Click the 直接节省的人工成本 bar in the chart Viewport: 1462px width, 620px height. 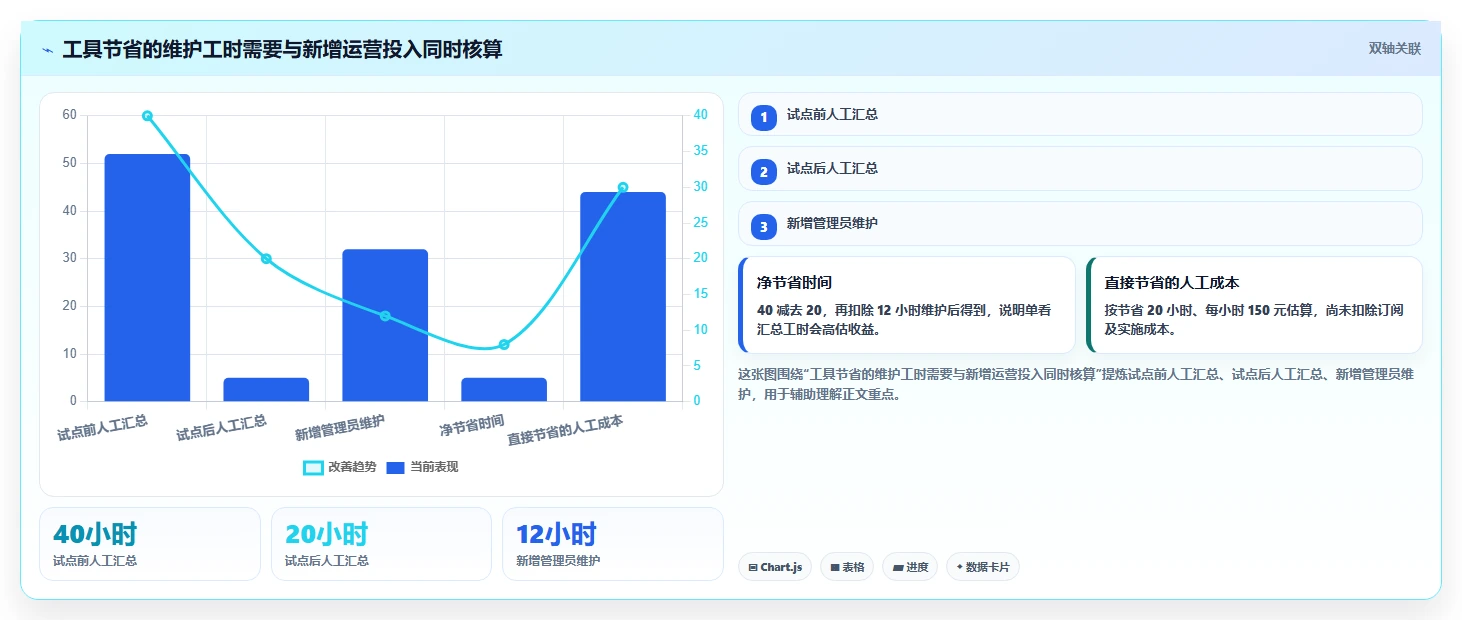tap(623, 297)
